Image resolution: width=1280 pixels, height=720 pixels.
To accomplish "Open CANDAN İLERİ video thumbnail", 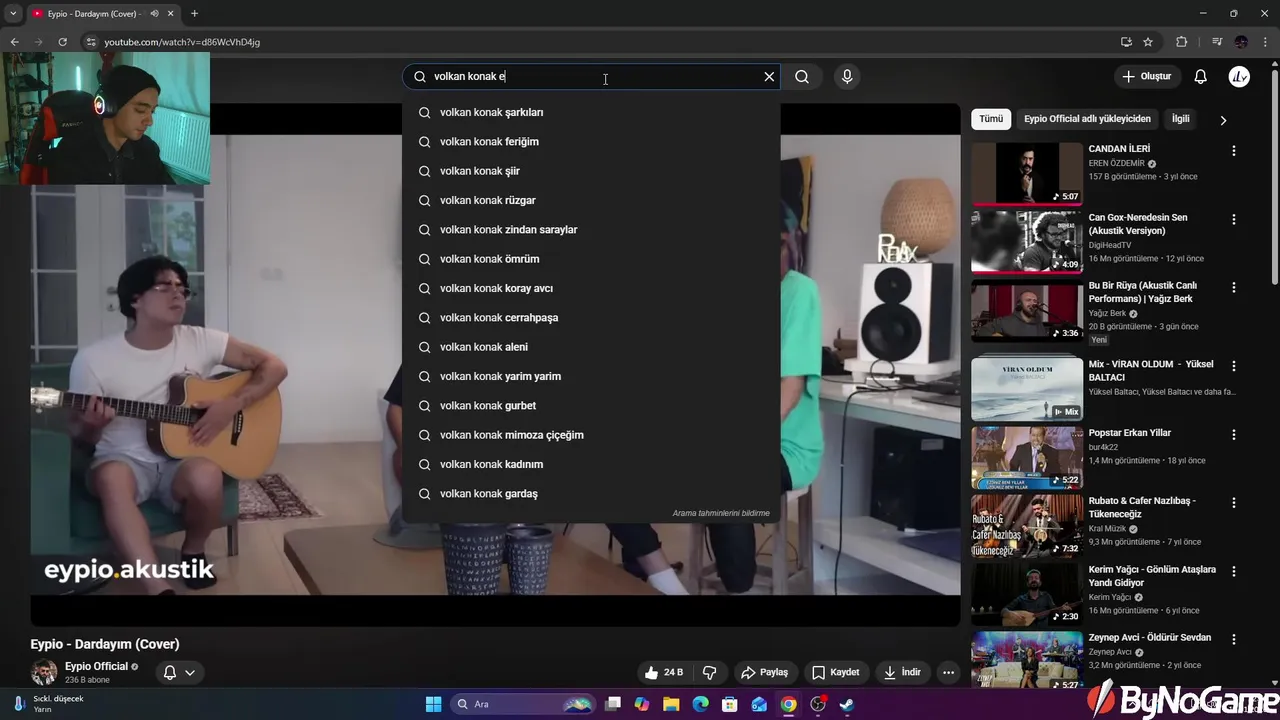I will (1027, 174).
